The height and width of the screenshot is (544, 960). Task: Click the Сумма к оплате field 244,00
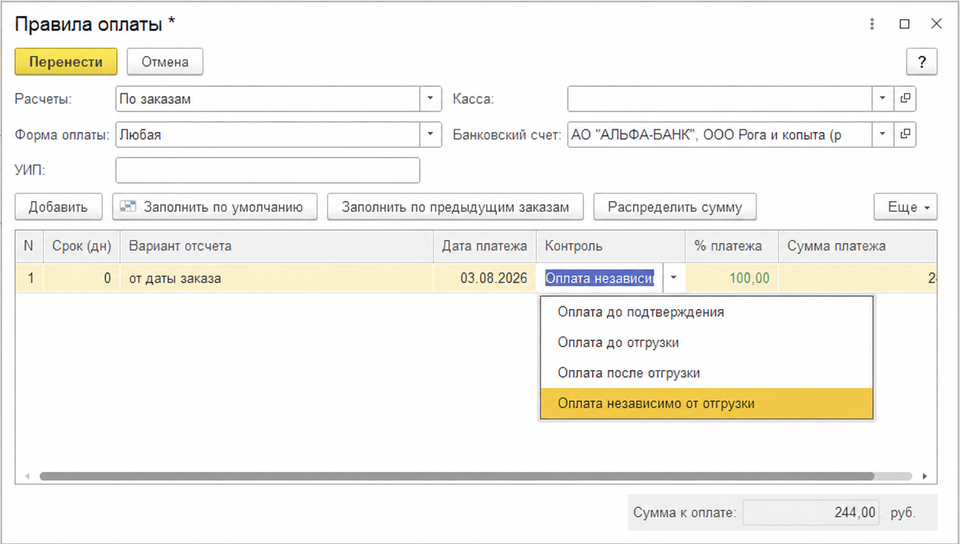(811, 512)
